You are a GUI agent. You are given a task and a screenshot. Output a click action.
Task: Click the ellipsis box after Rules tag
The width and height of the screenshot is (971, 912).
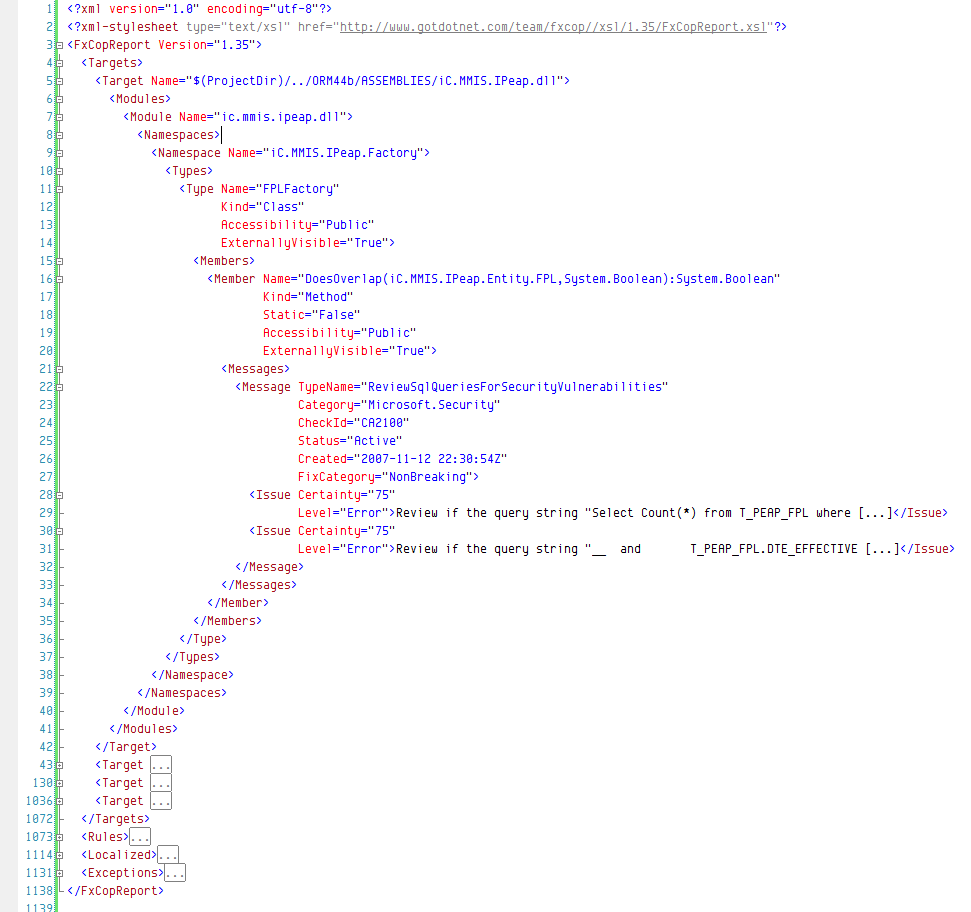click(140, 837)
